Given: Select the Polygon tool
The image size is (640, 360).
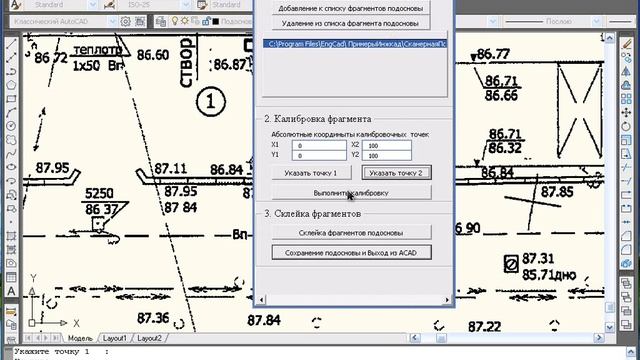Looking at the screenshot, I should [11, 85].
